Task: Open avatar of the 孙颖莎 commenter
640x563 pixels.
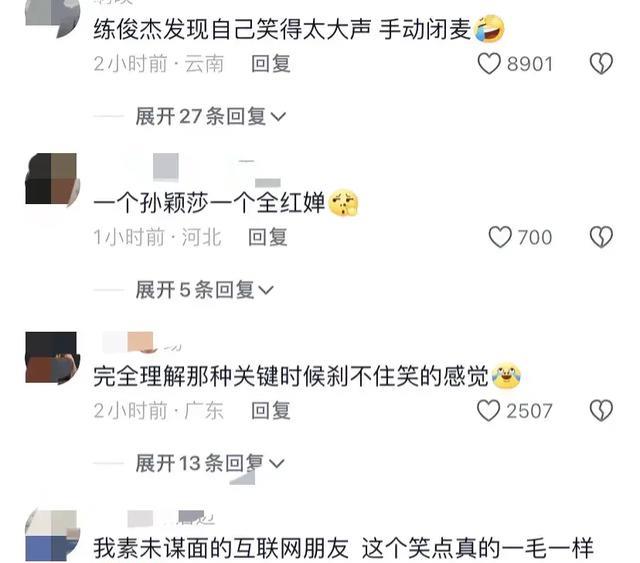Action: click(x=51, y=179)
